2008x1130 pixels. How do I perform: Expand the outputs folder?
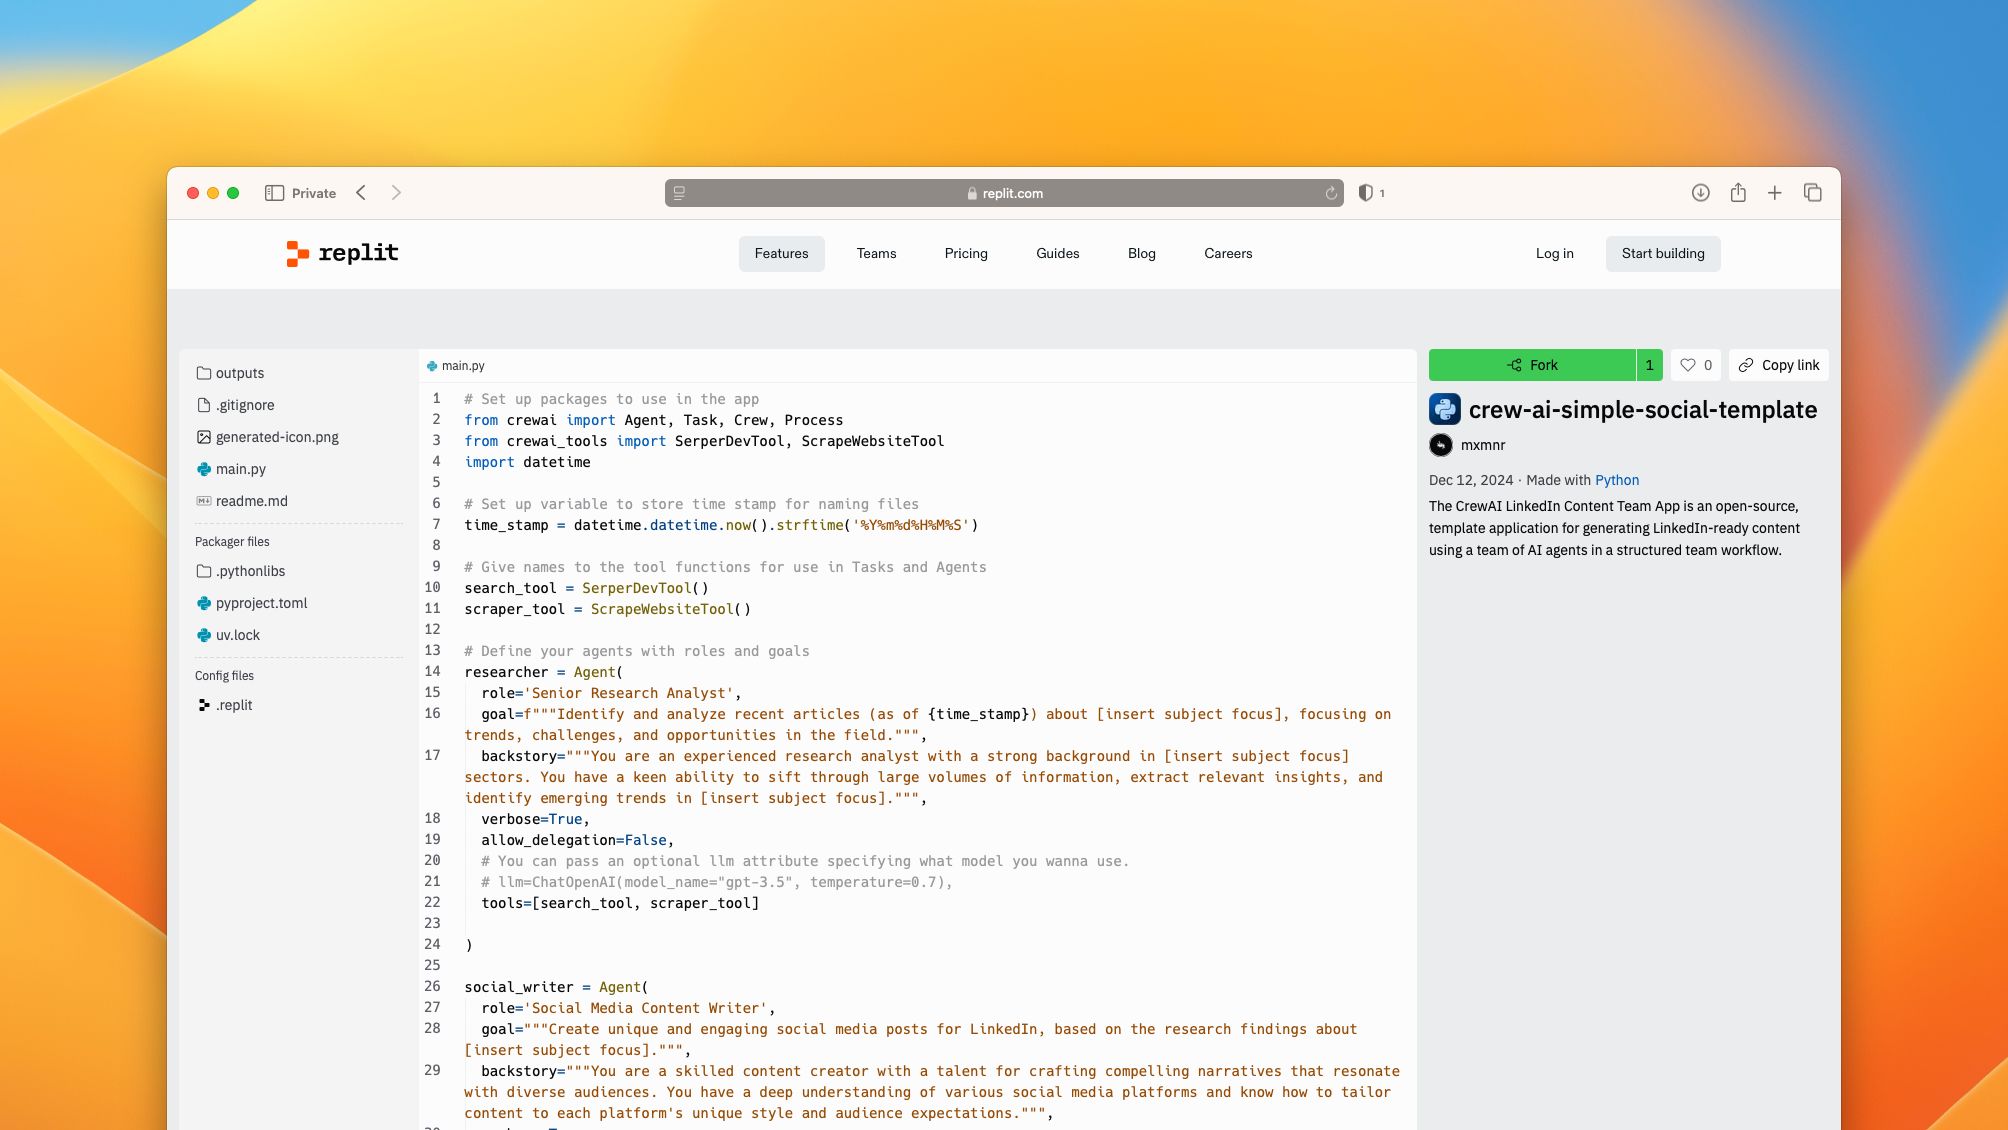(239, 373)
